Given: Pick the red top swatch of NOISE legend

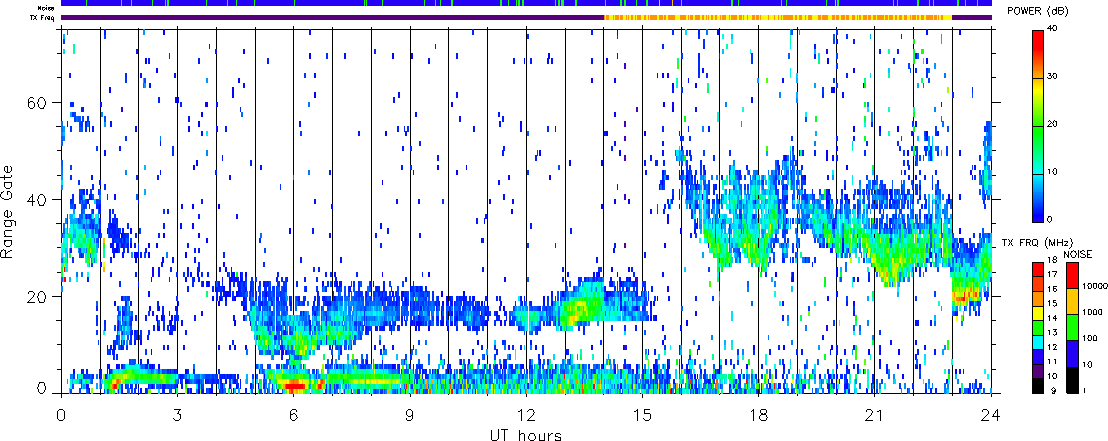Looking at the screenshot, I should click(x=1072, y=276).
